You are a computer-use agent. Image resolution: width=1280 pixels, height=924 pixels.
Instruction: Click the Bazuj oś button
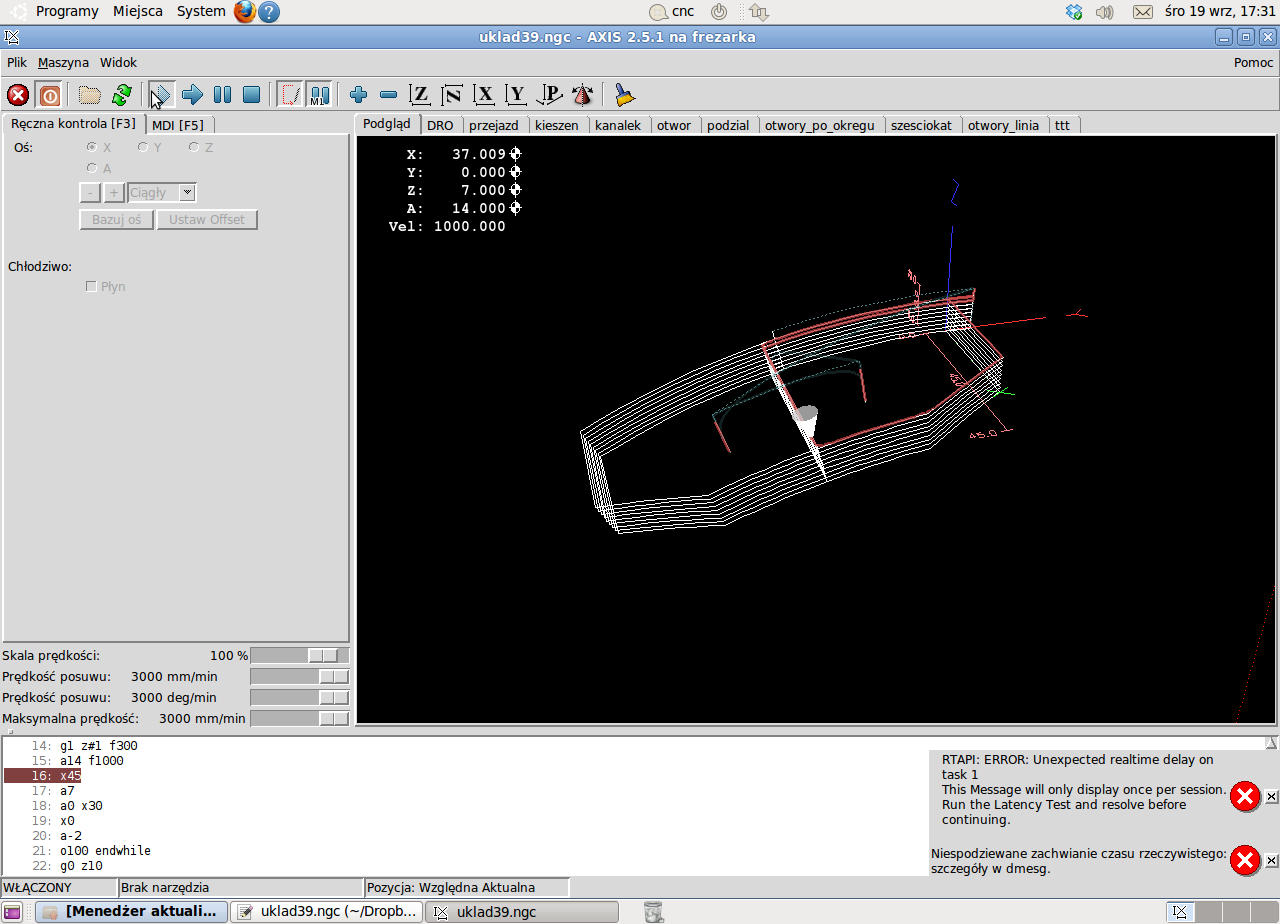point(117,220)
